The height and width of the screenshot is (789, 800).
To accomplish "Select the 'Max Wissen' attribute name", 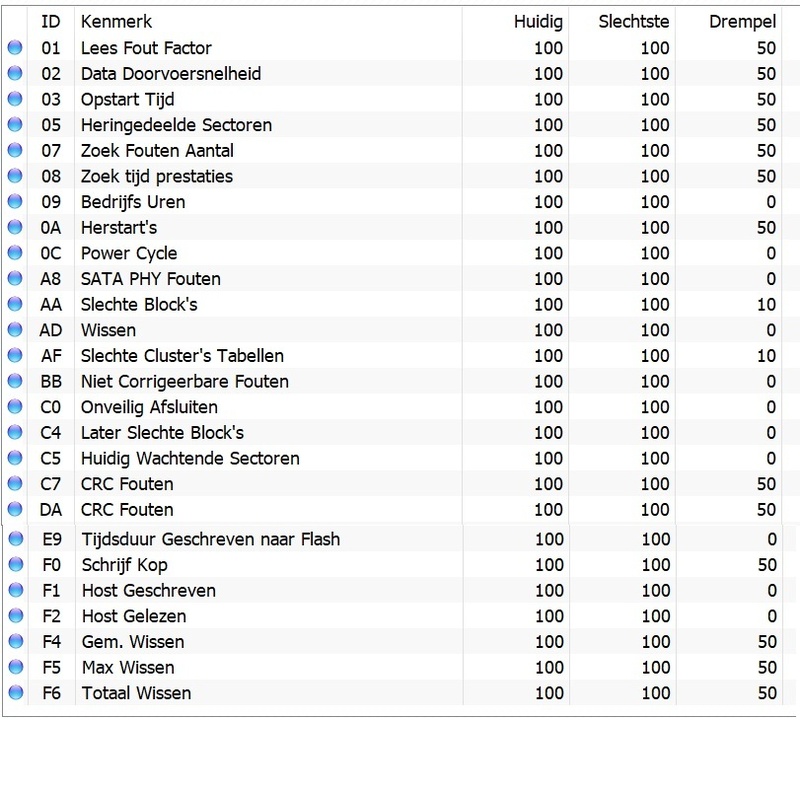I will [x=128, y=668].
